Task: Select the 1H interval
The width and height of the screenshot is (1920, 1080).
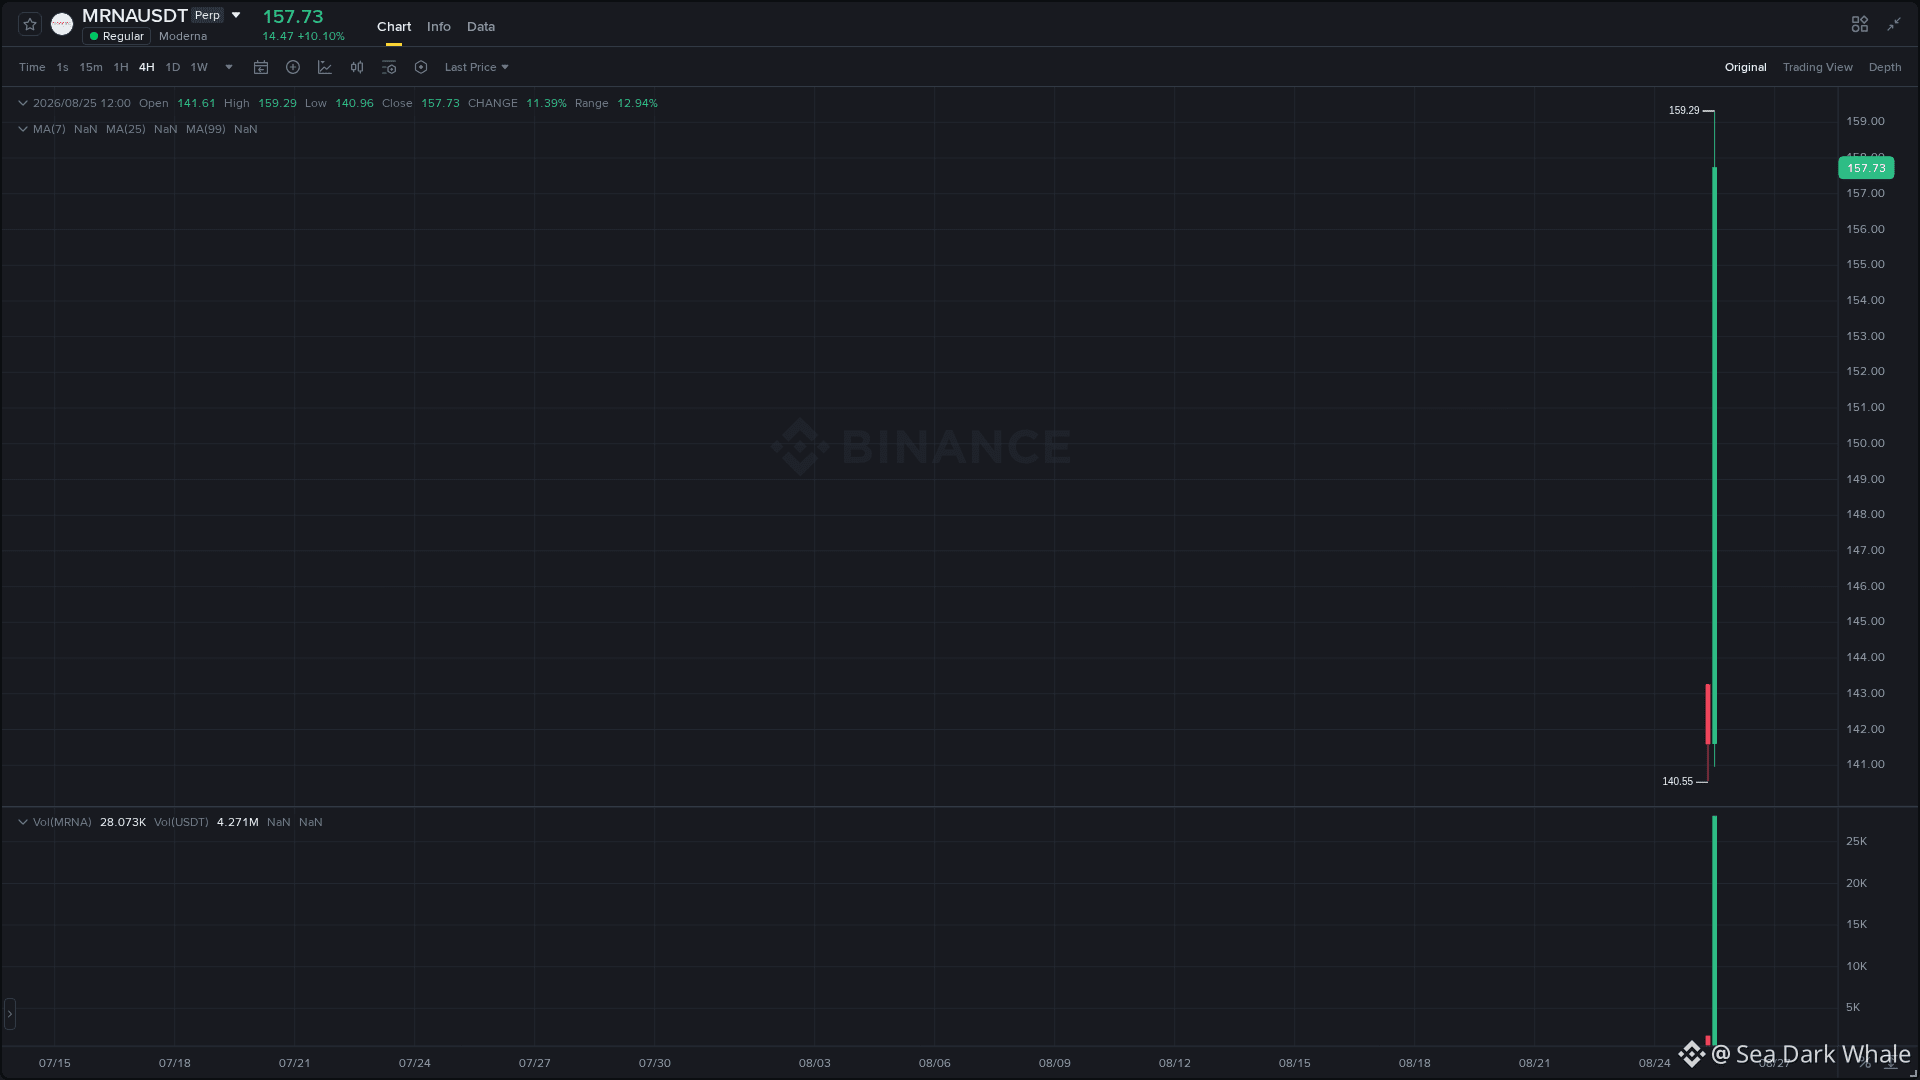Action: pos(121,67)
